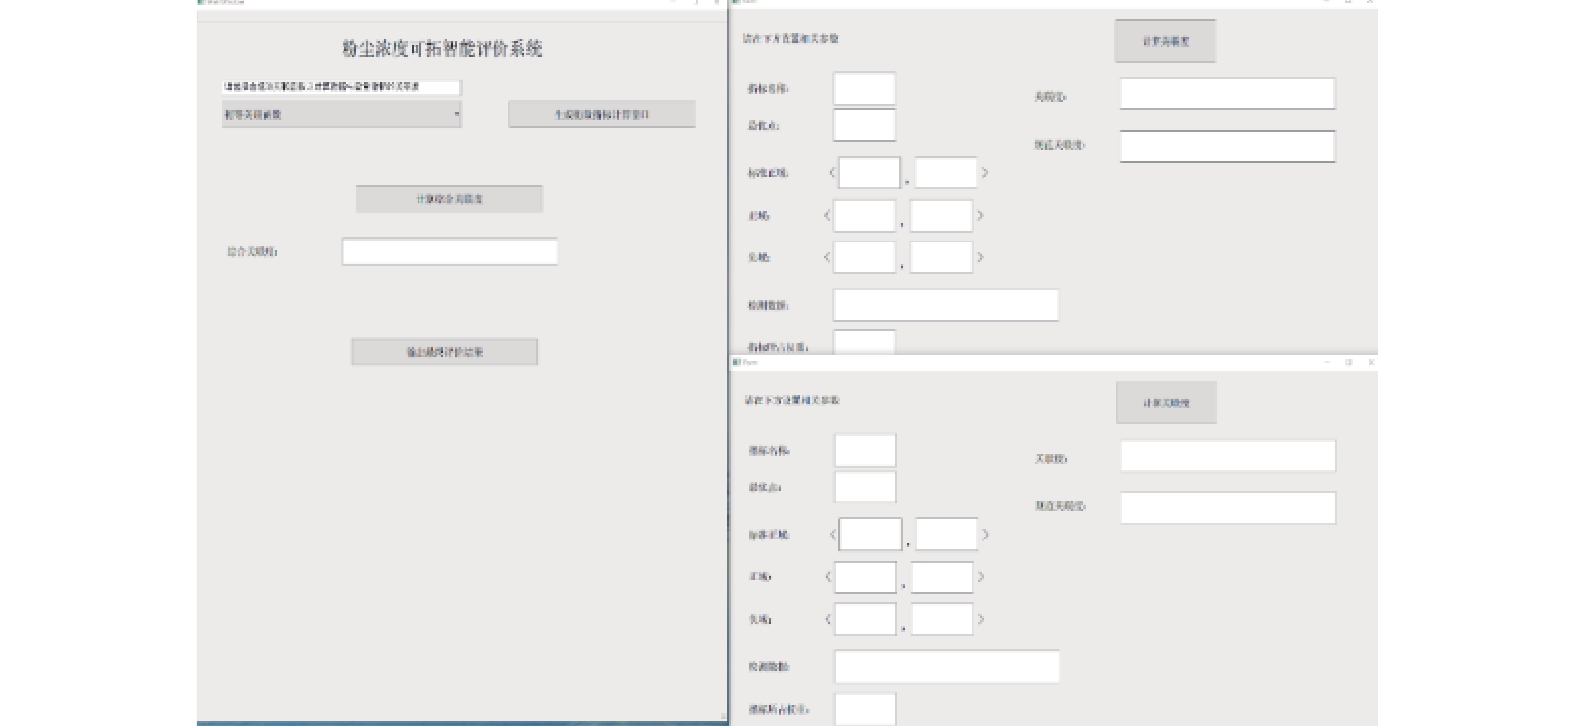Focus the 综合关联度 result field
1575x726 pixels.
point(449,252)
